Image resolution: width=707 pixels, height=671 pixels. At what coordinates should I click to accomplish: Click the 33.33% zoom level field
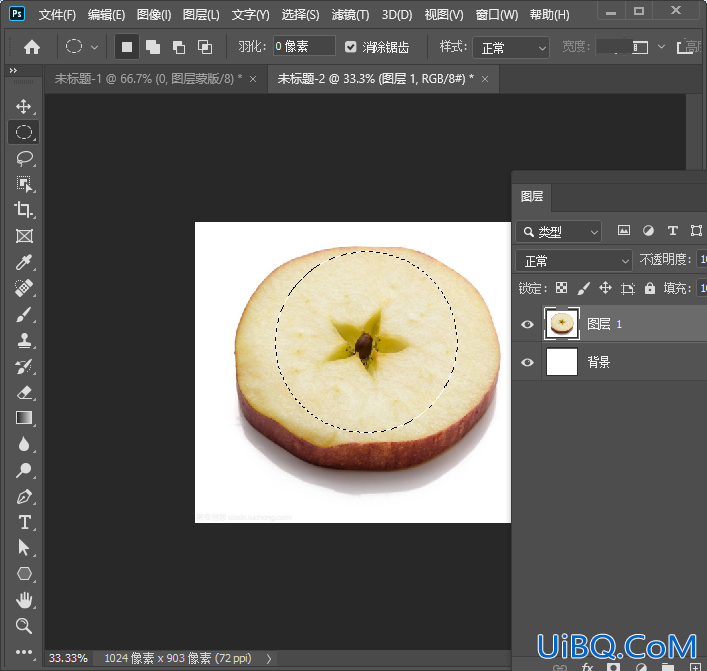pyautogui.click(x=68, y=658)
